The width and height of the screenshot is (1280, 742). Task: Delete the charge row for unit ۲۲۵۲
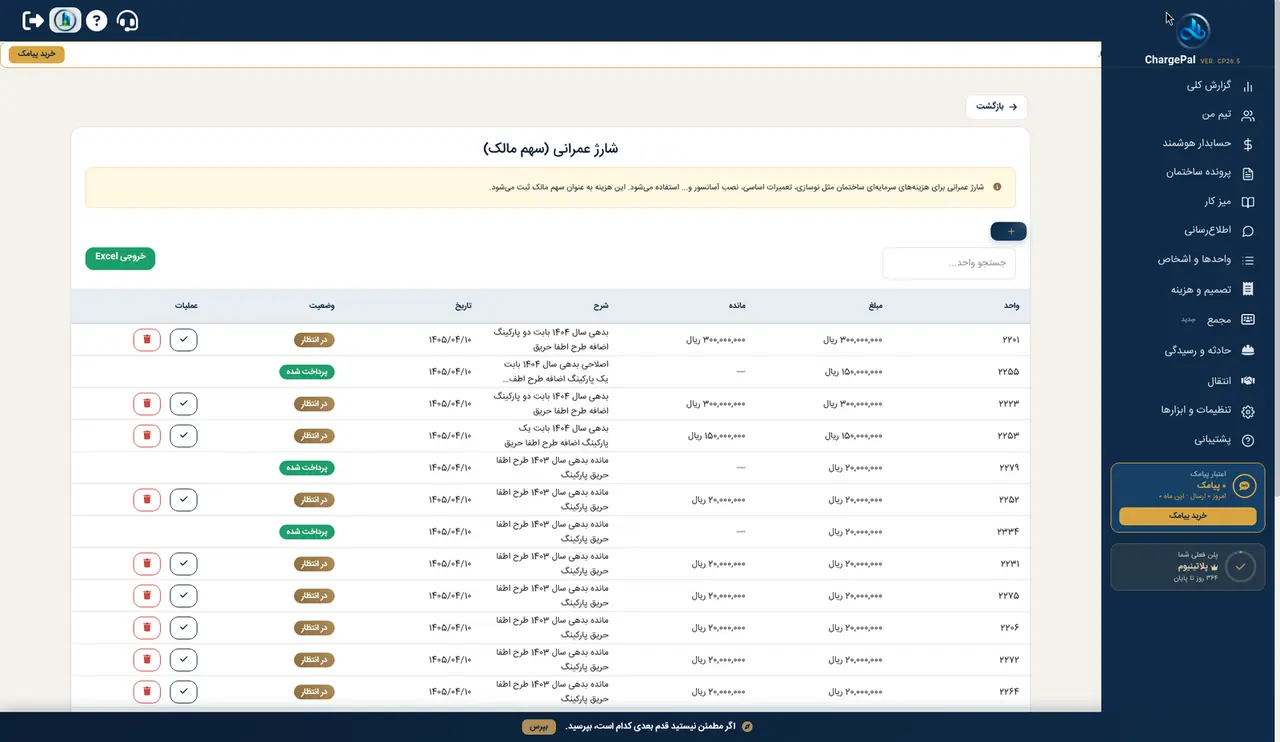[147, 499]
